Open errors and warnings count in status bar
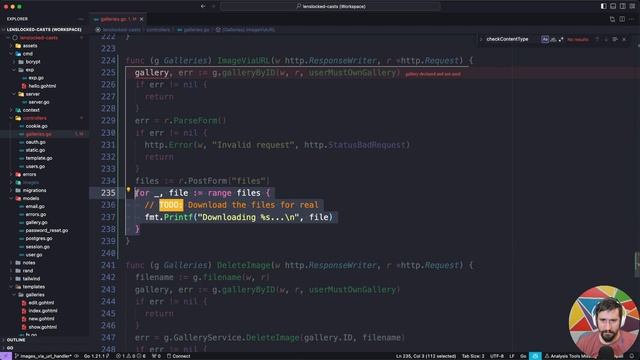 point(131,356)
